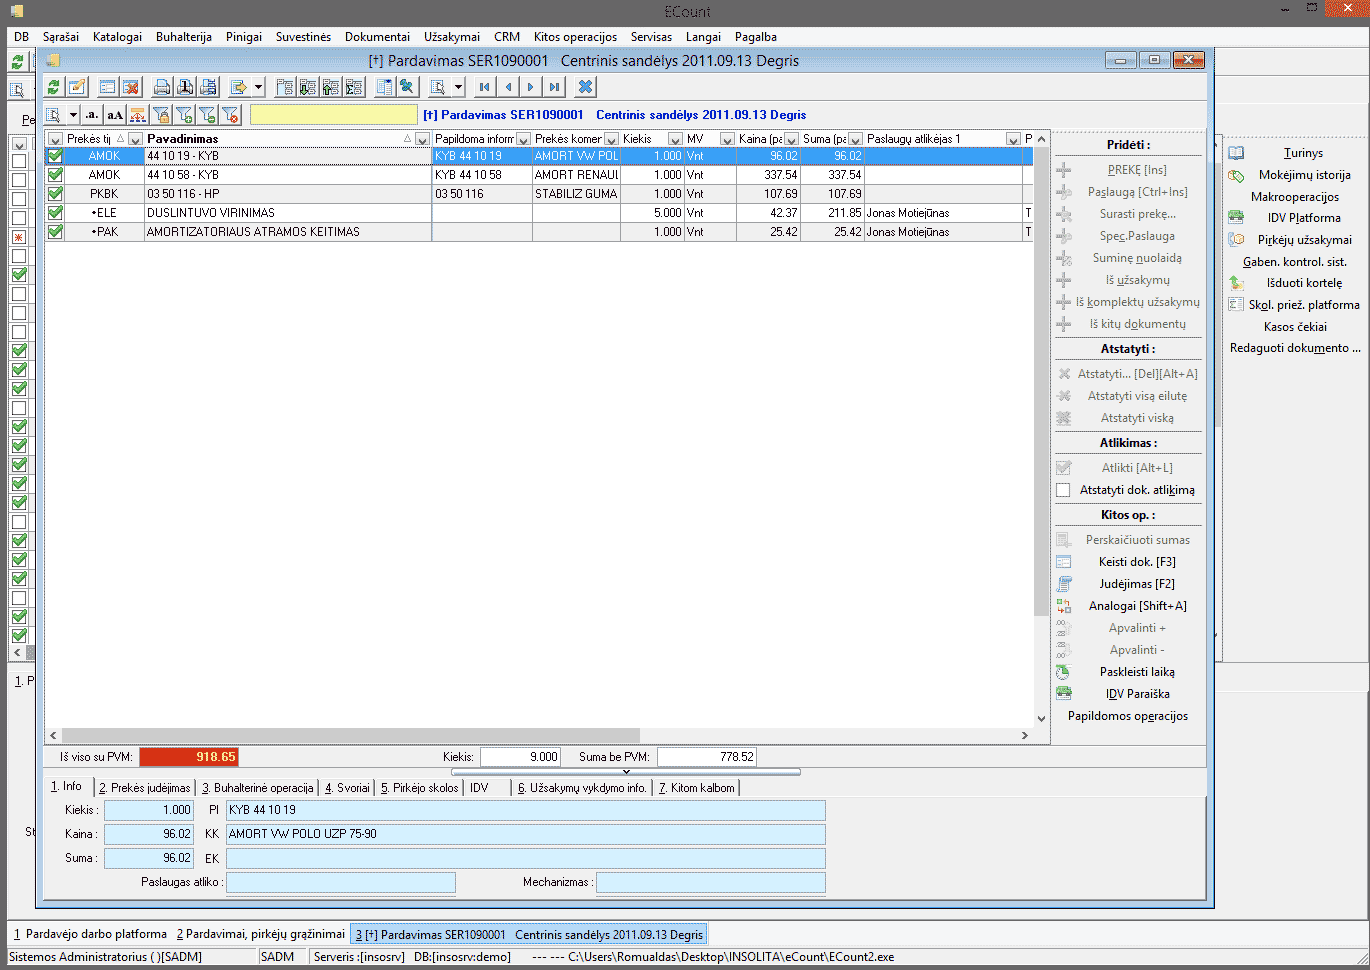Open the Buhalterija menu
Viewport: 1370px width, 970px height.
click(x=183, y=37)
